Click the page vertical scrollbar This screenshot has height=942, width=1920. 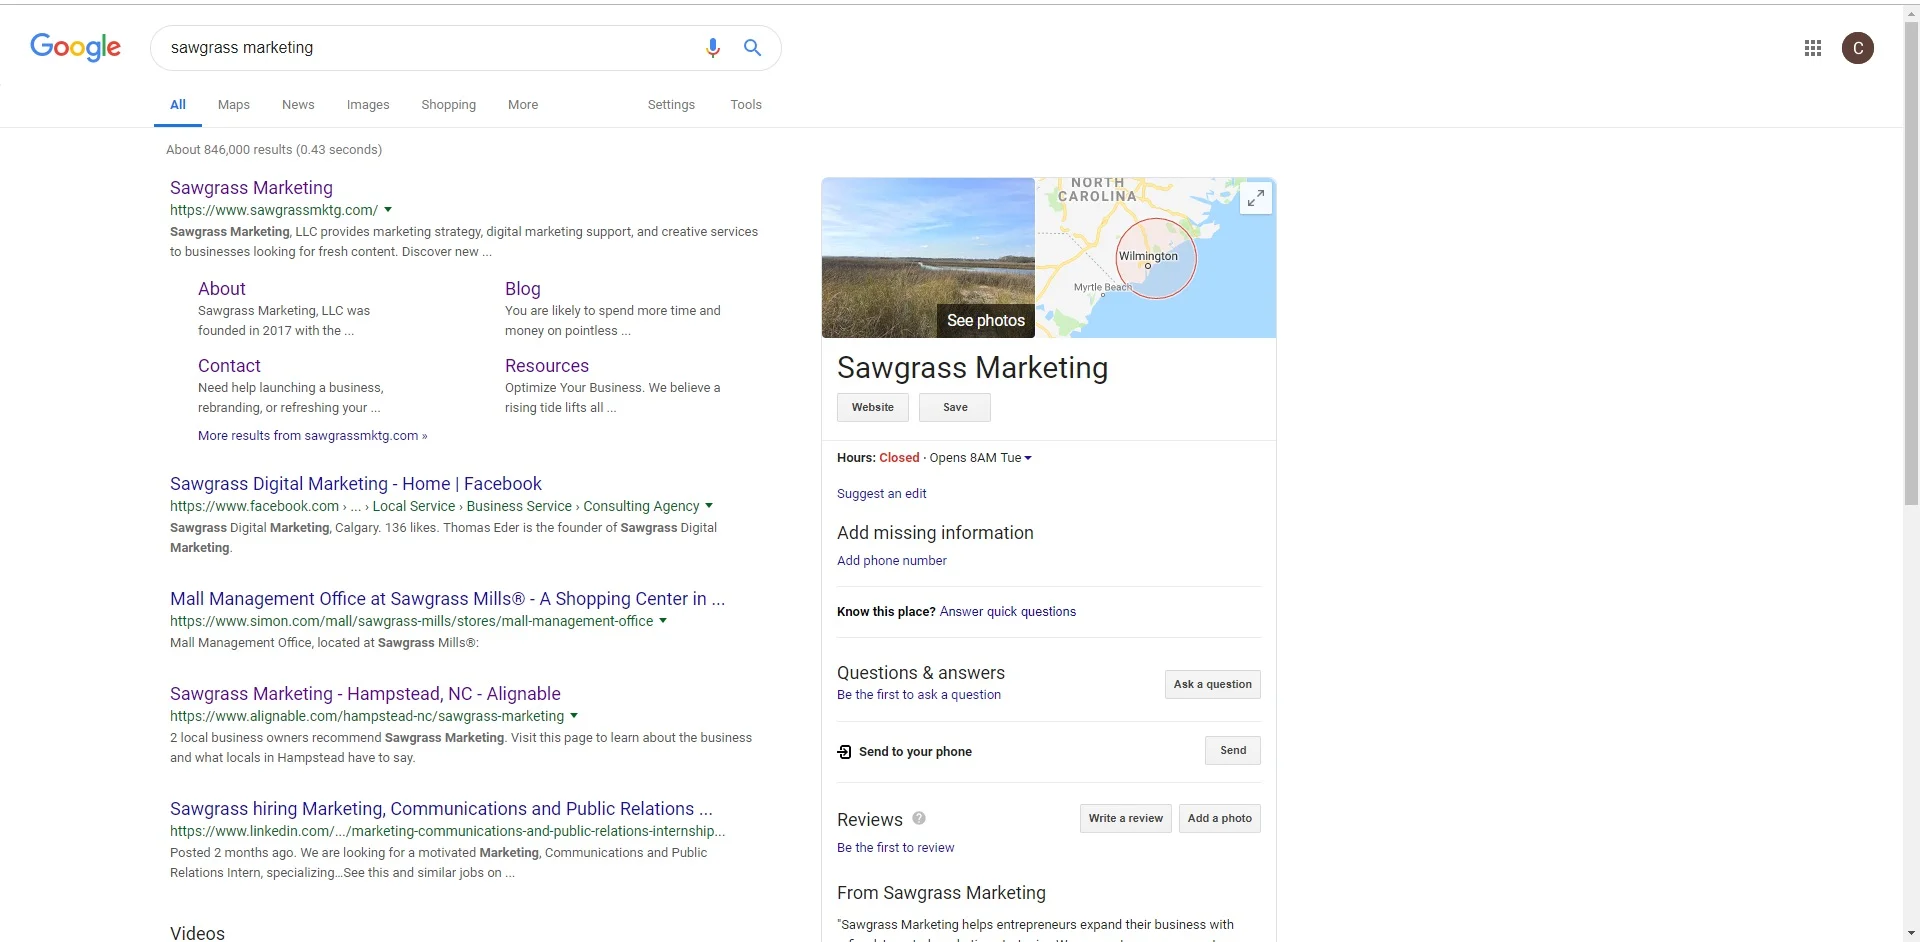click(x=1911, y=265)
